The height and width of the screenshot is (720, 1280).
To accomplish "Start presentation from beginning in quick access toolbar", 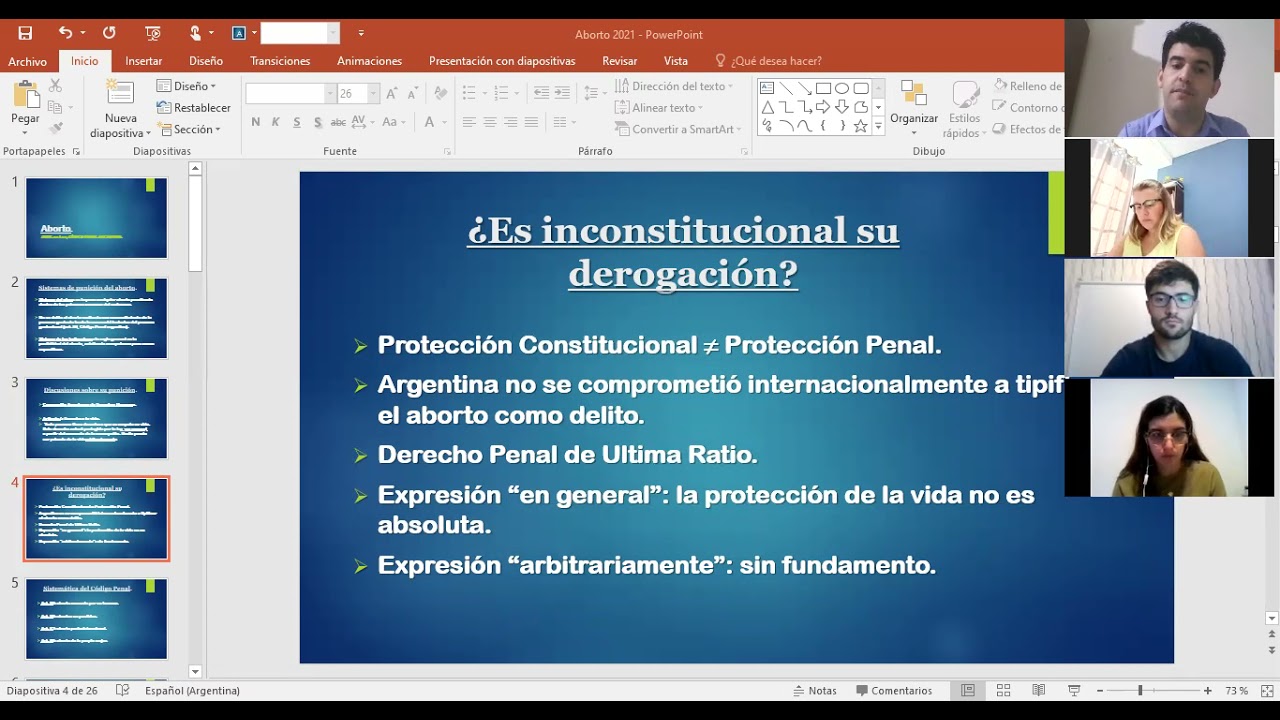I will [x=153, y=33].
